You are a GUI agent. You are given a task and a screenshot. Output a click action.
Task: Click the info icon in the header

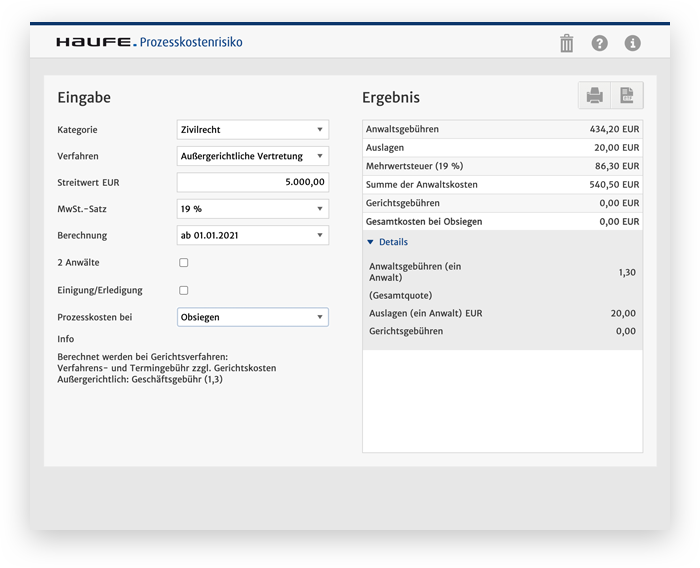(632, 43)
